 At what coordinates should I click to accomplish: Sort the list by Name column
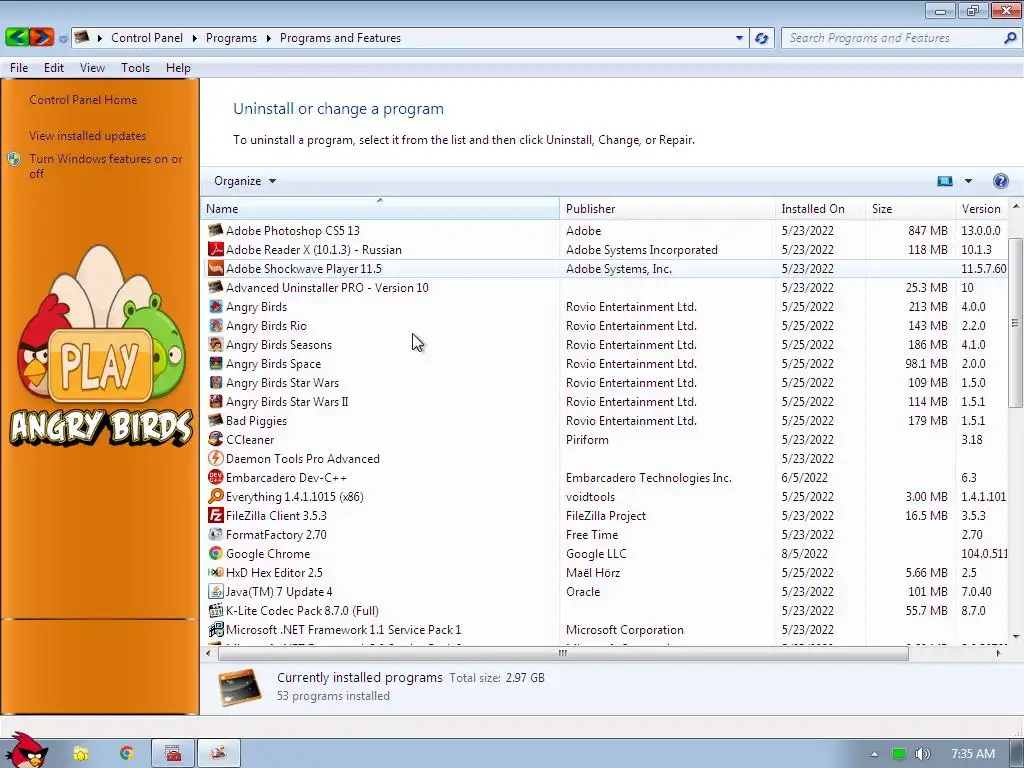click(x=380, y=209)
